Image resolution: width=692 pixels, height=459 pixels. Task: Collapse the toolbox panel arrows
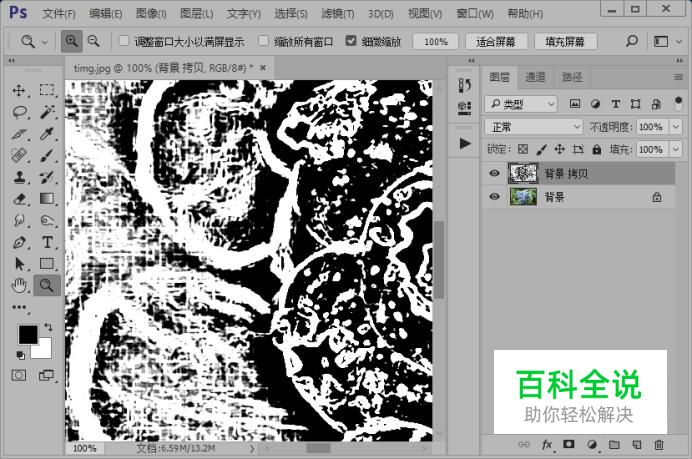11,60
